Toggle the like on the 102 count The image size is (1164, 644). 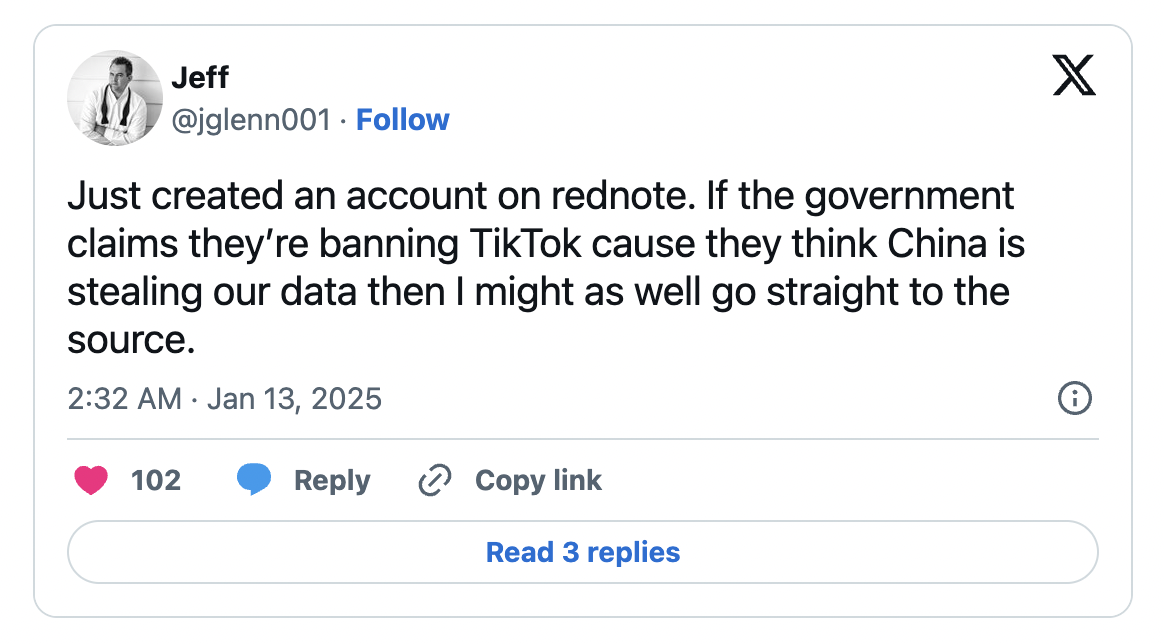pyautogui.click(x=155, y=480)
